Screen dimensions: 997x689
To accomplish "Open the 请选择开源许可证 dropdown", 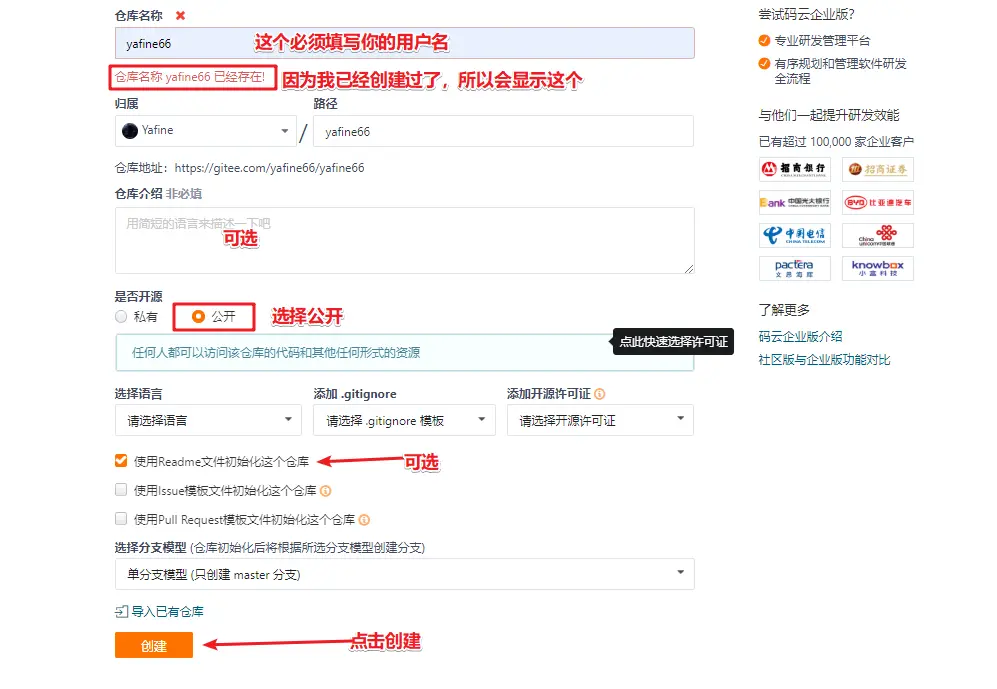I will point(600,420).
